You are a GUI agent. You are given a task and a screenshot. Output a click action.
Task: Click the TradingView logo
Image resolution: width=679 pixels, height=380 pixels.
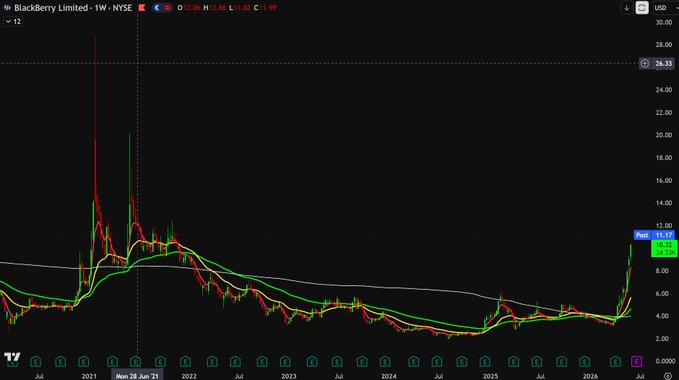tap(12, 357)
